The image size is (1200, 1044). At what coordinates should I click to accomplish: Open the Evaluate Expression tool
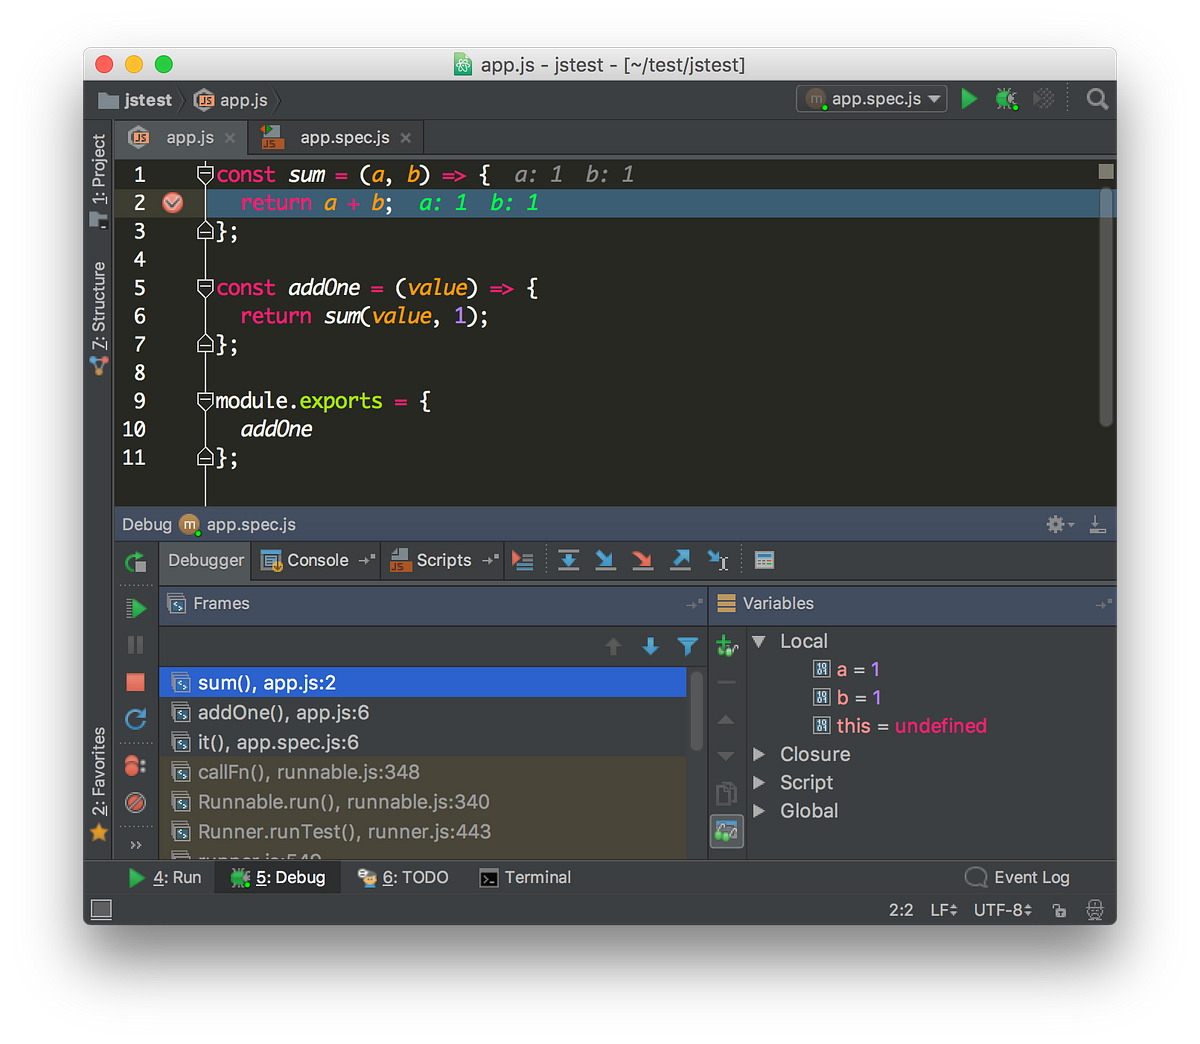coord(764,560)
